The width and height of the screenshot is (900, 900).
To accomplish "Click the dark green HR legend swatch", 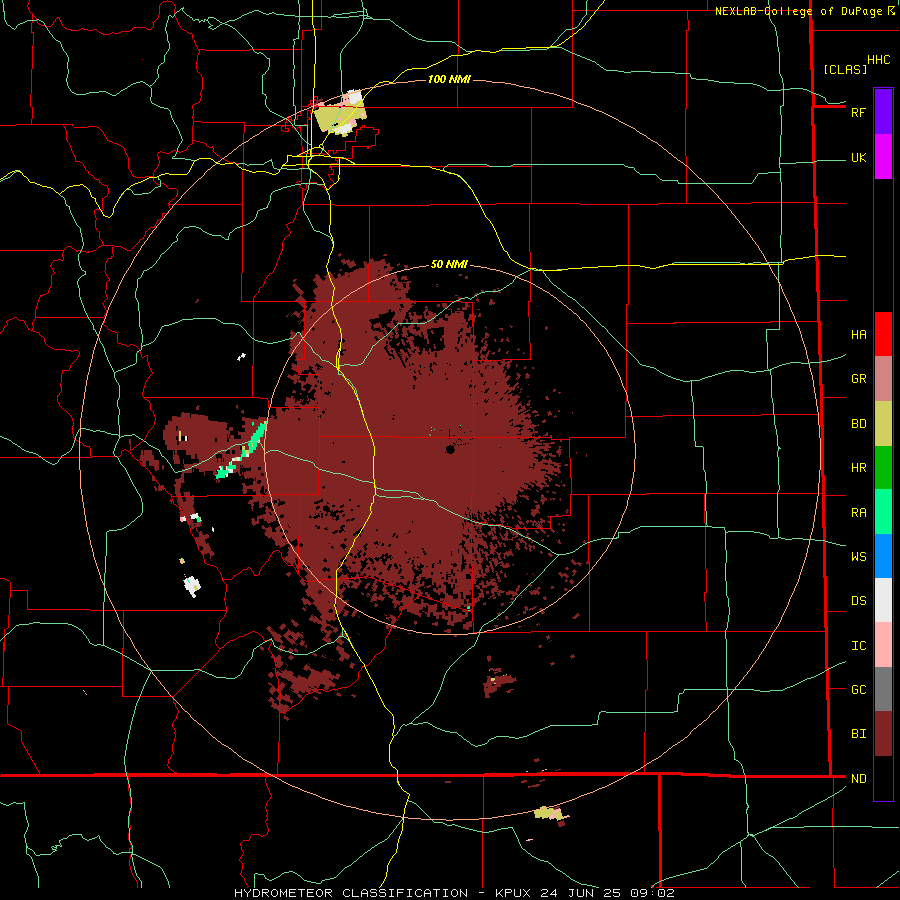I will [883, 467].
